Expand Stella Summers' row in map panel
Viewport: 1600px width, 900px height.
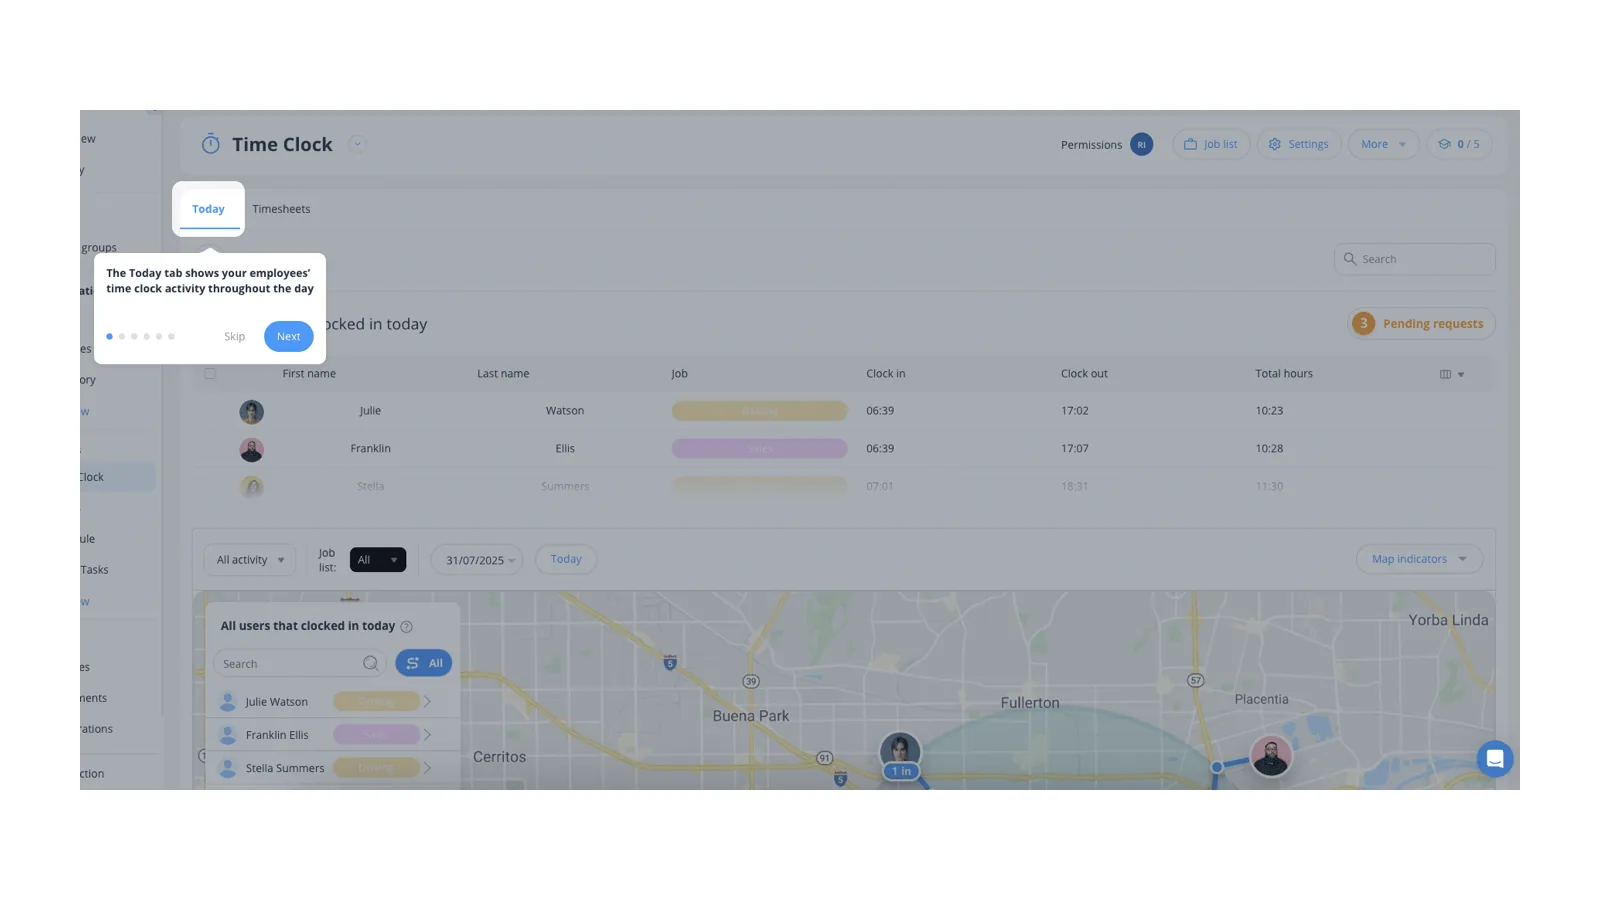[427, 768]
